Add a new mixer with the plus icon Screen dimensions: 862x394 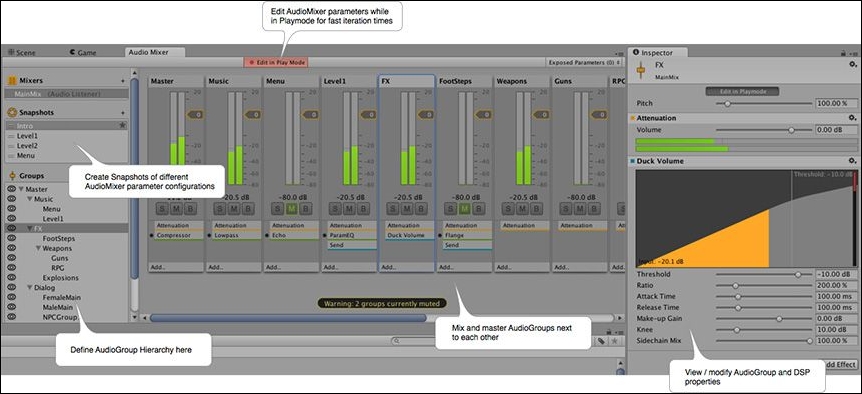tap(123, 81)
